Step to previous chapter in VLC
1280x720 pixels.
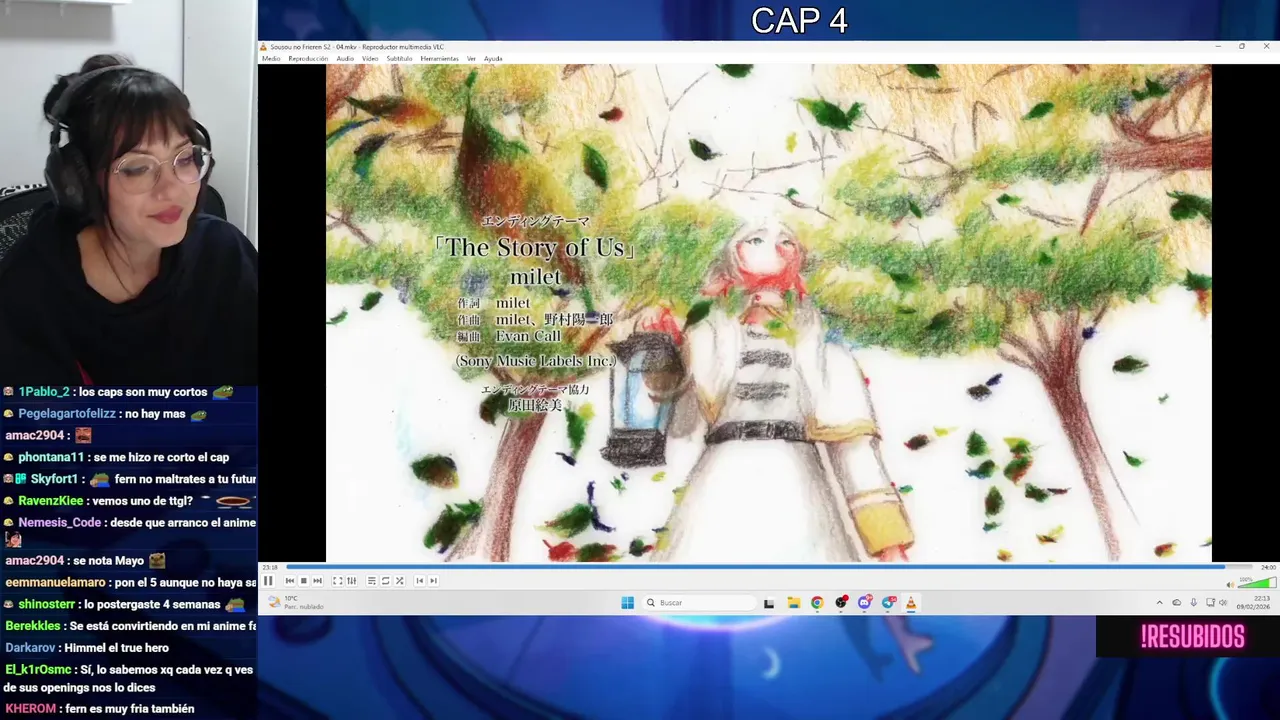pyautogui.click(x=420, y=581)
